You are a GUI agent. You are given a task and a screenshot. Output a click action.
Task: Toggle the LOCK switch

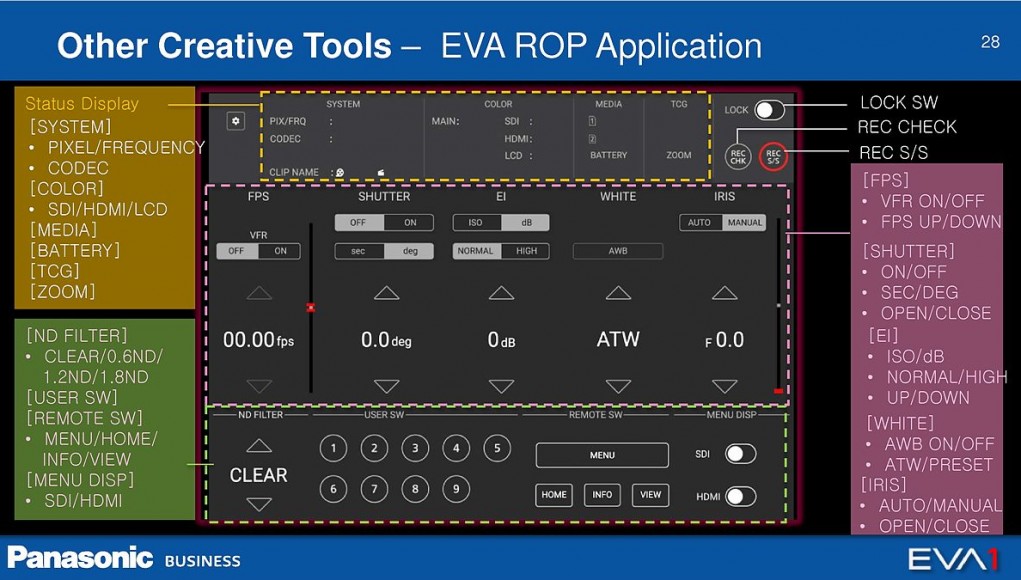tap(768, 110)
